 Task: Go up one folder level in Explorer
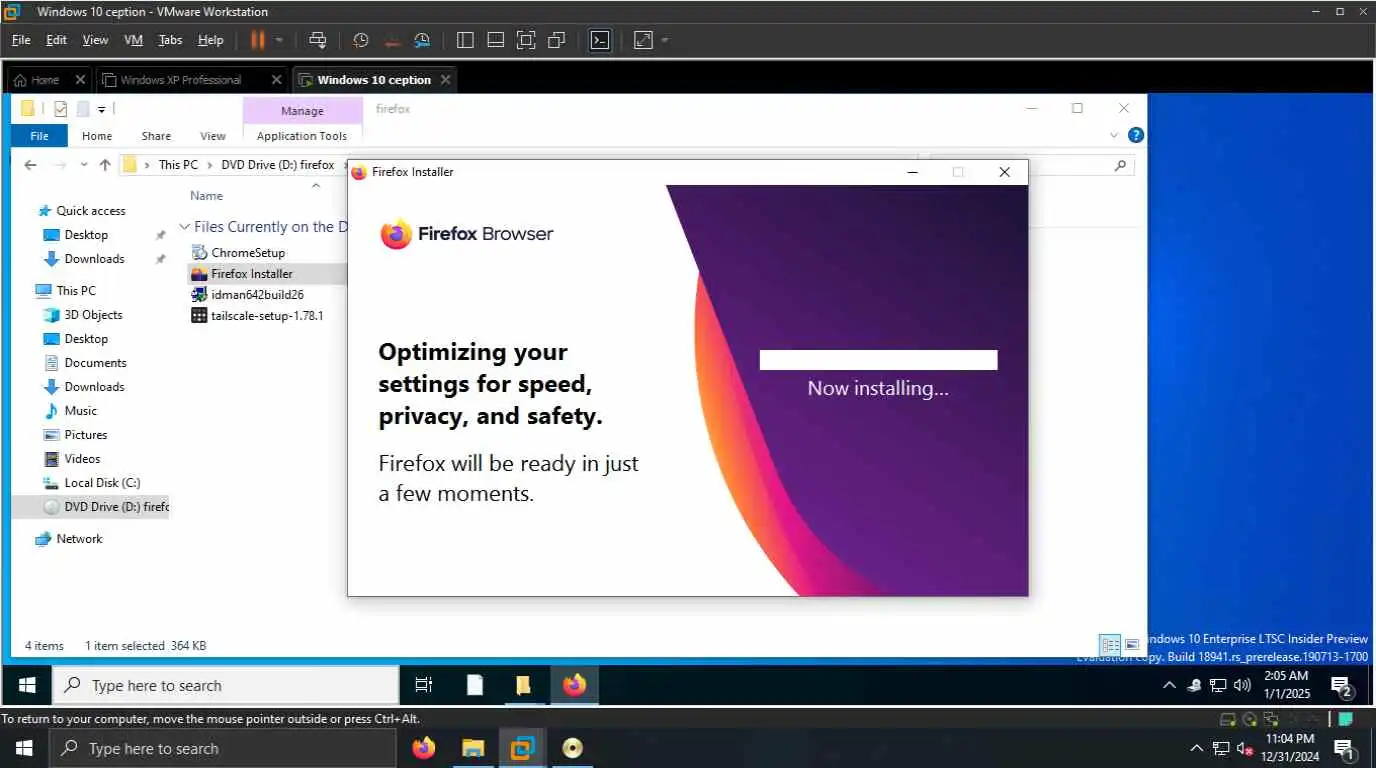[105, 165]
